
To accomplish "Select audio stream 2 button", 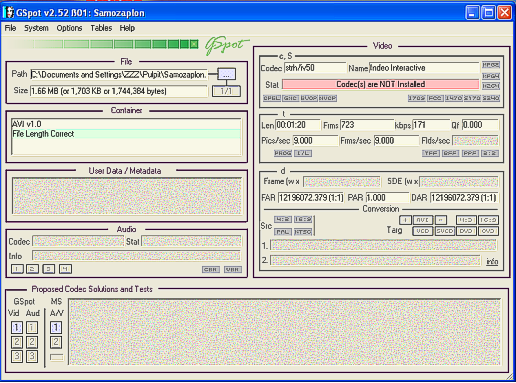I will (32, 269).
